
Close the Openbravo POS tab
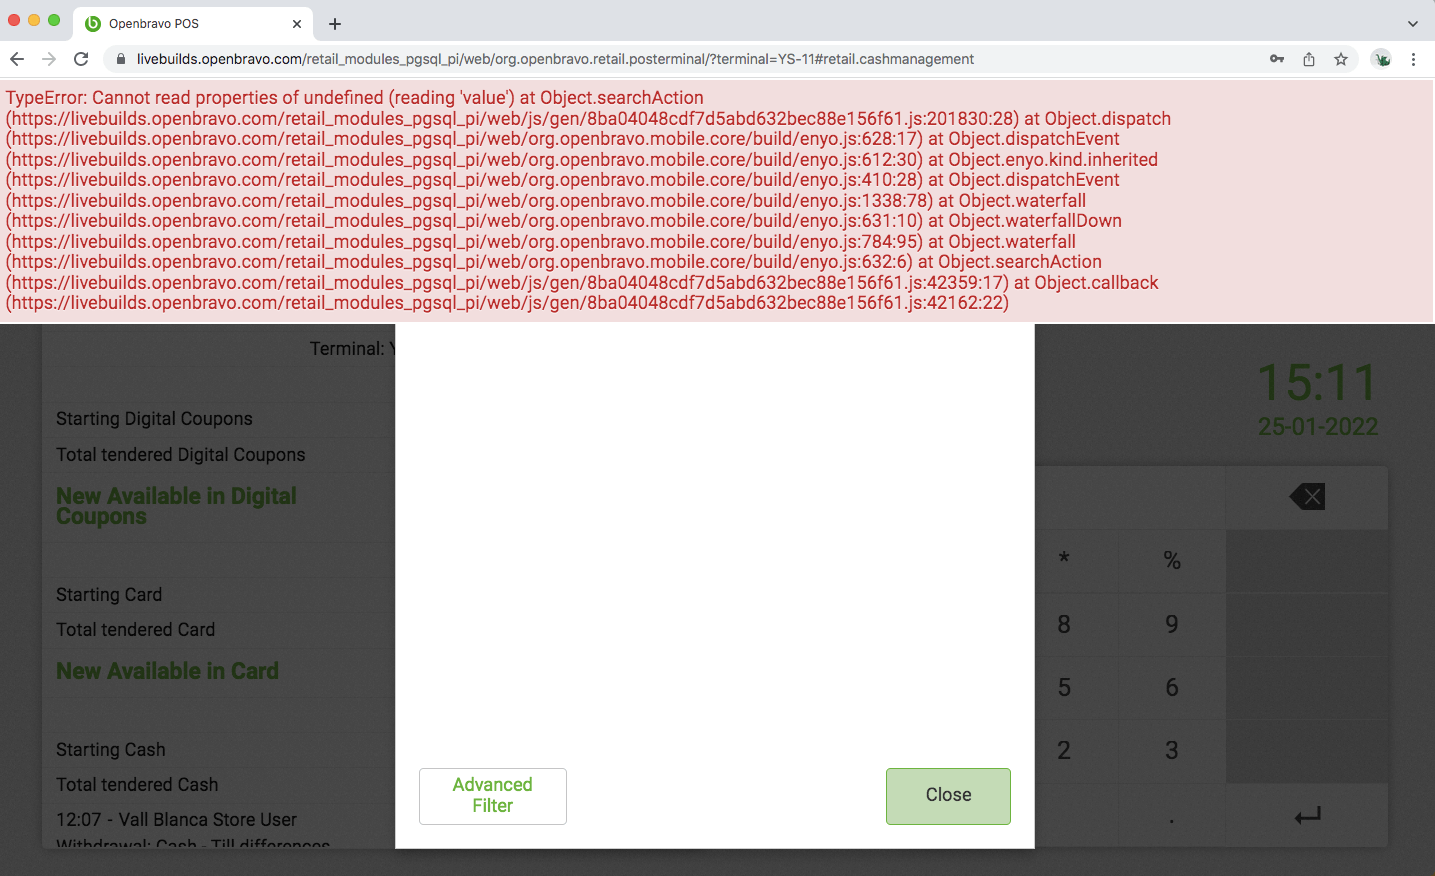tap(297, 23)
